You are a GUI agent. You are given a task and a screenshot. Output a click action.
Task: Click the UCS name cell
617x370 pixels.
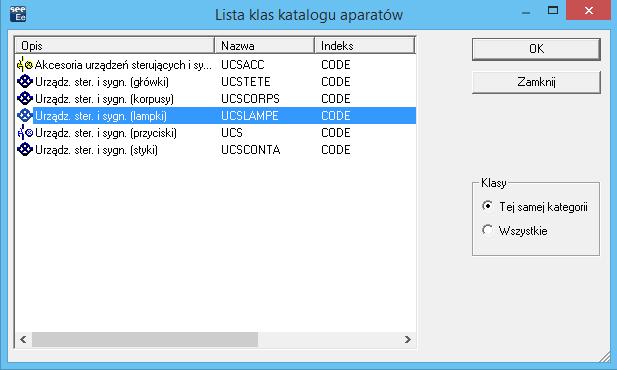(232, 133)
